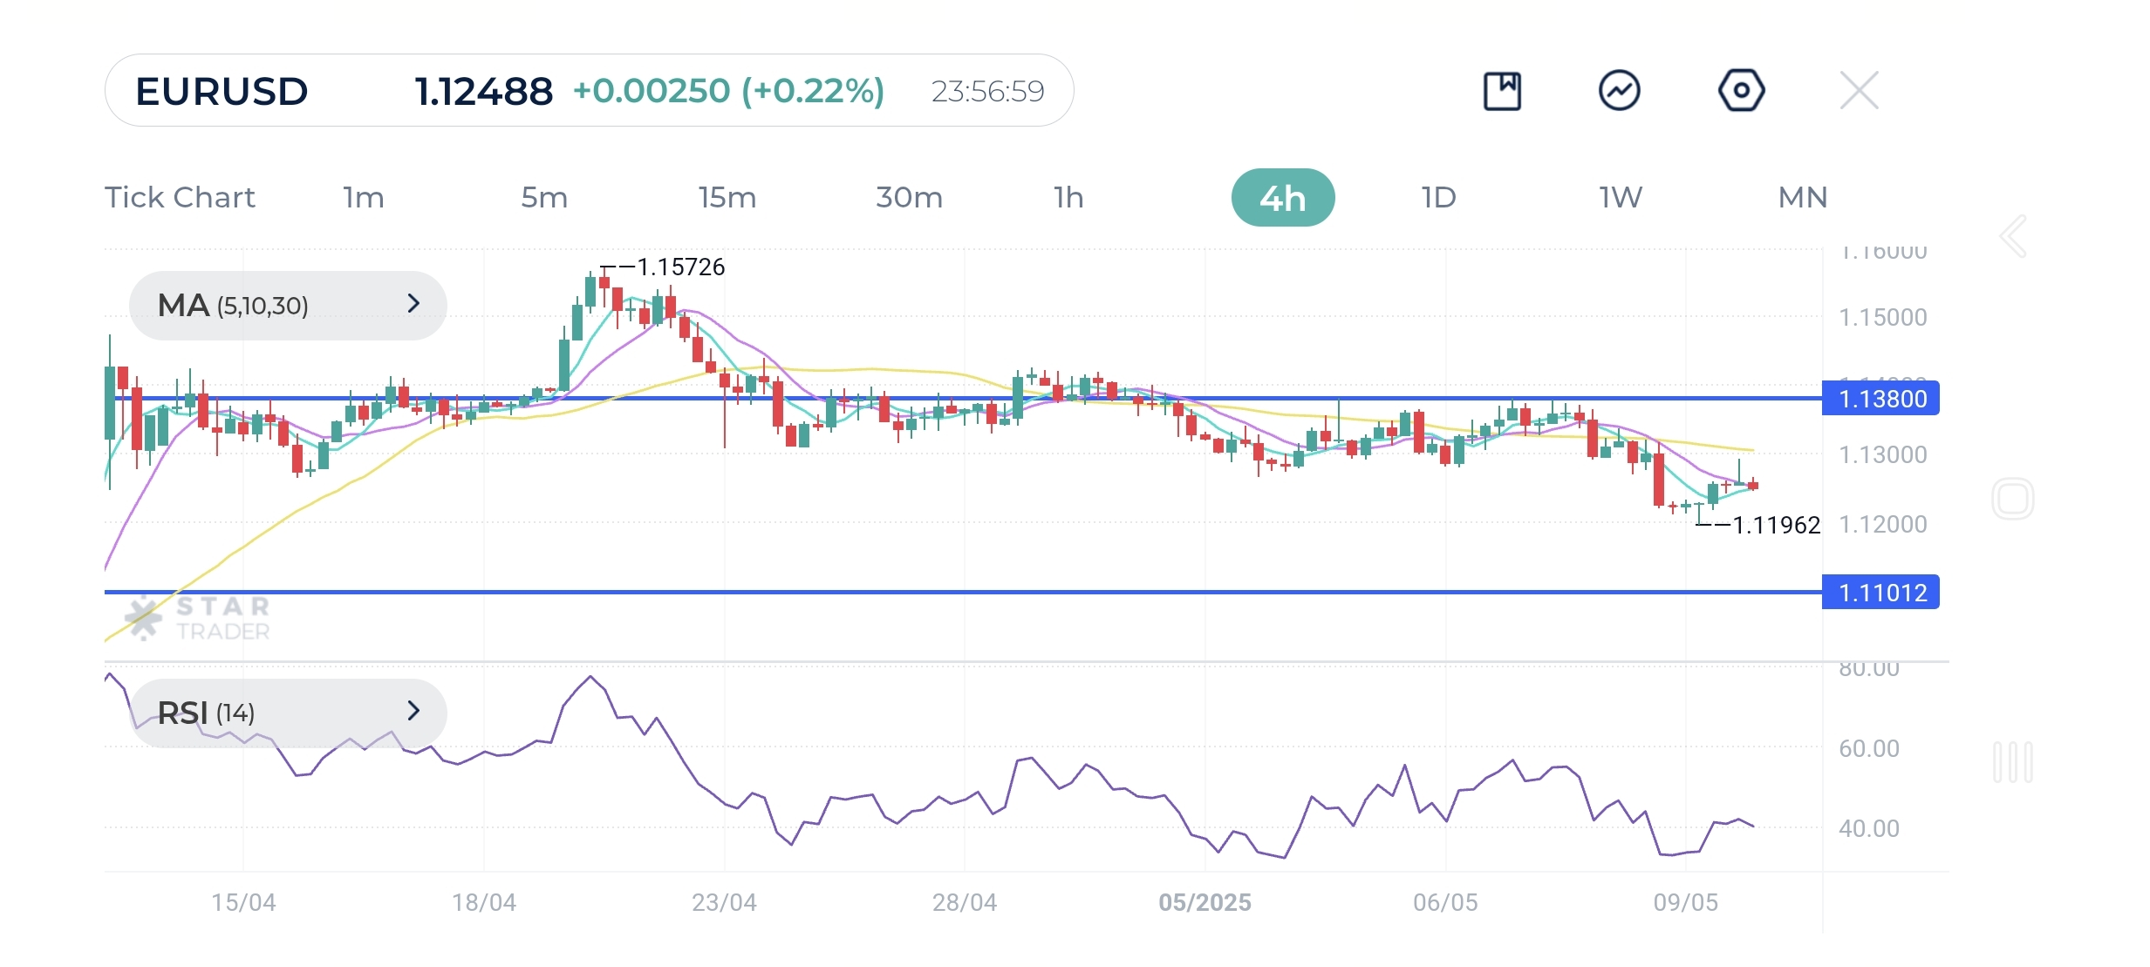Select the 1h timeframe
Viewport: 2150px width, 967px height.
coord(1068,198)
